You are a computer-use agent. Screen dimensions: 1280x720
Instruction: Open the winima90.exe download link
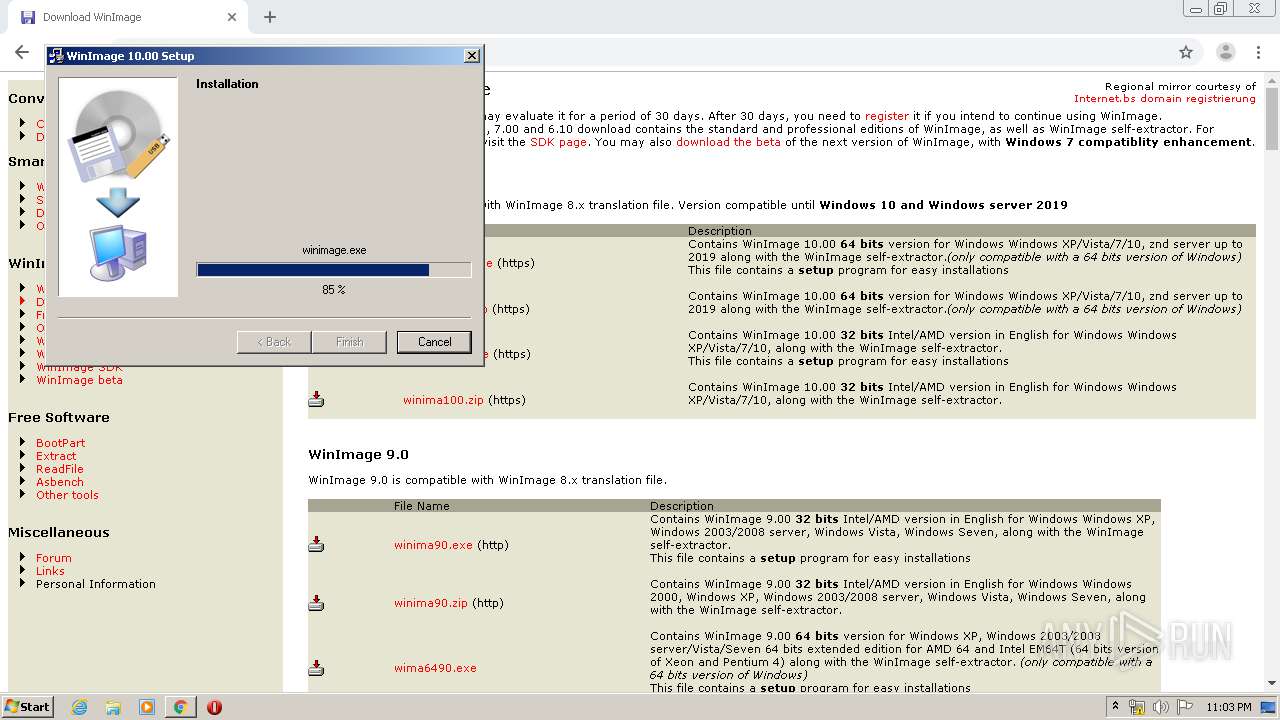(x=433, y=545)
